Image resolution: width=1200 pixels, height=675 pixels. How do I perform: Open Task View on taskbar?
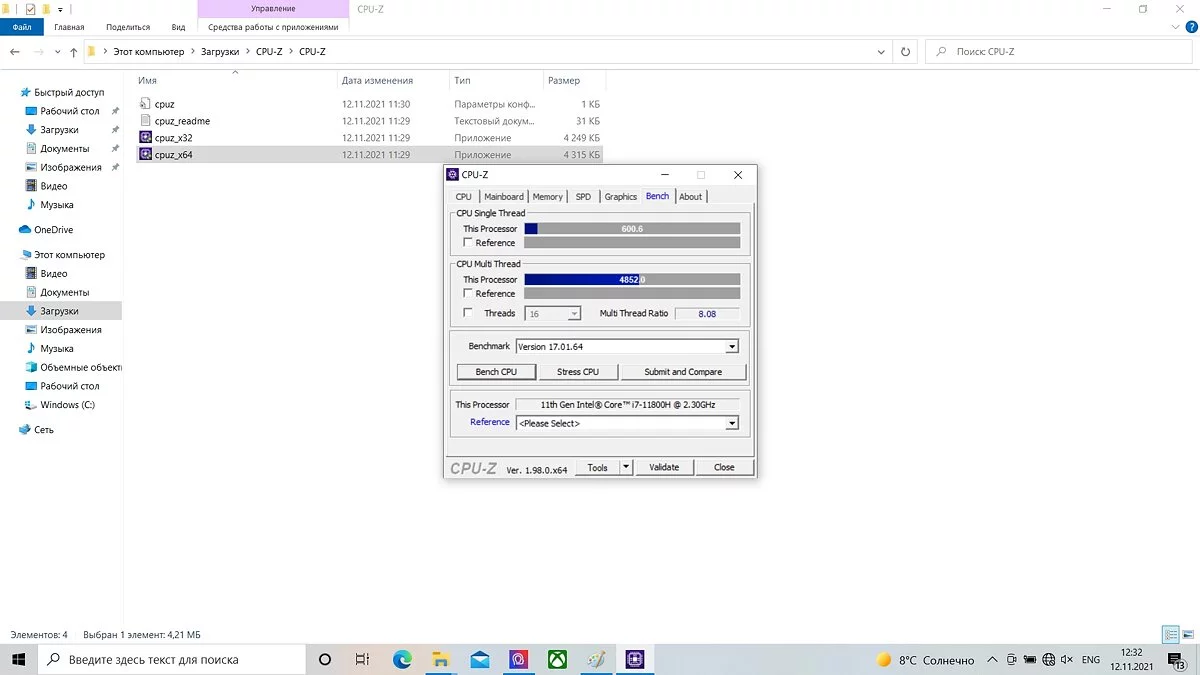pos(363,660)
